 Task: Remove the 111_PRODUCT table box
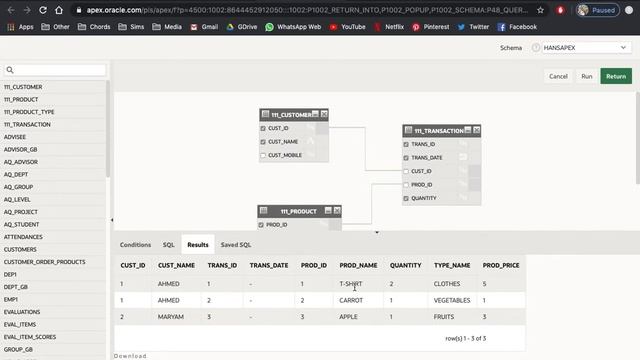pyautogui.click(x=337, y=211)
